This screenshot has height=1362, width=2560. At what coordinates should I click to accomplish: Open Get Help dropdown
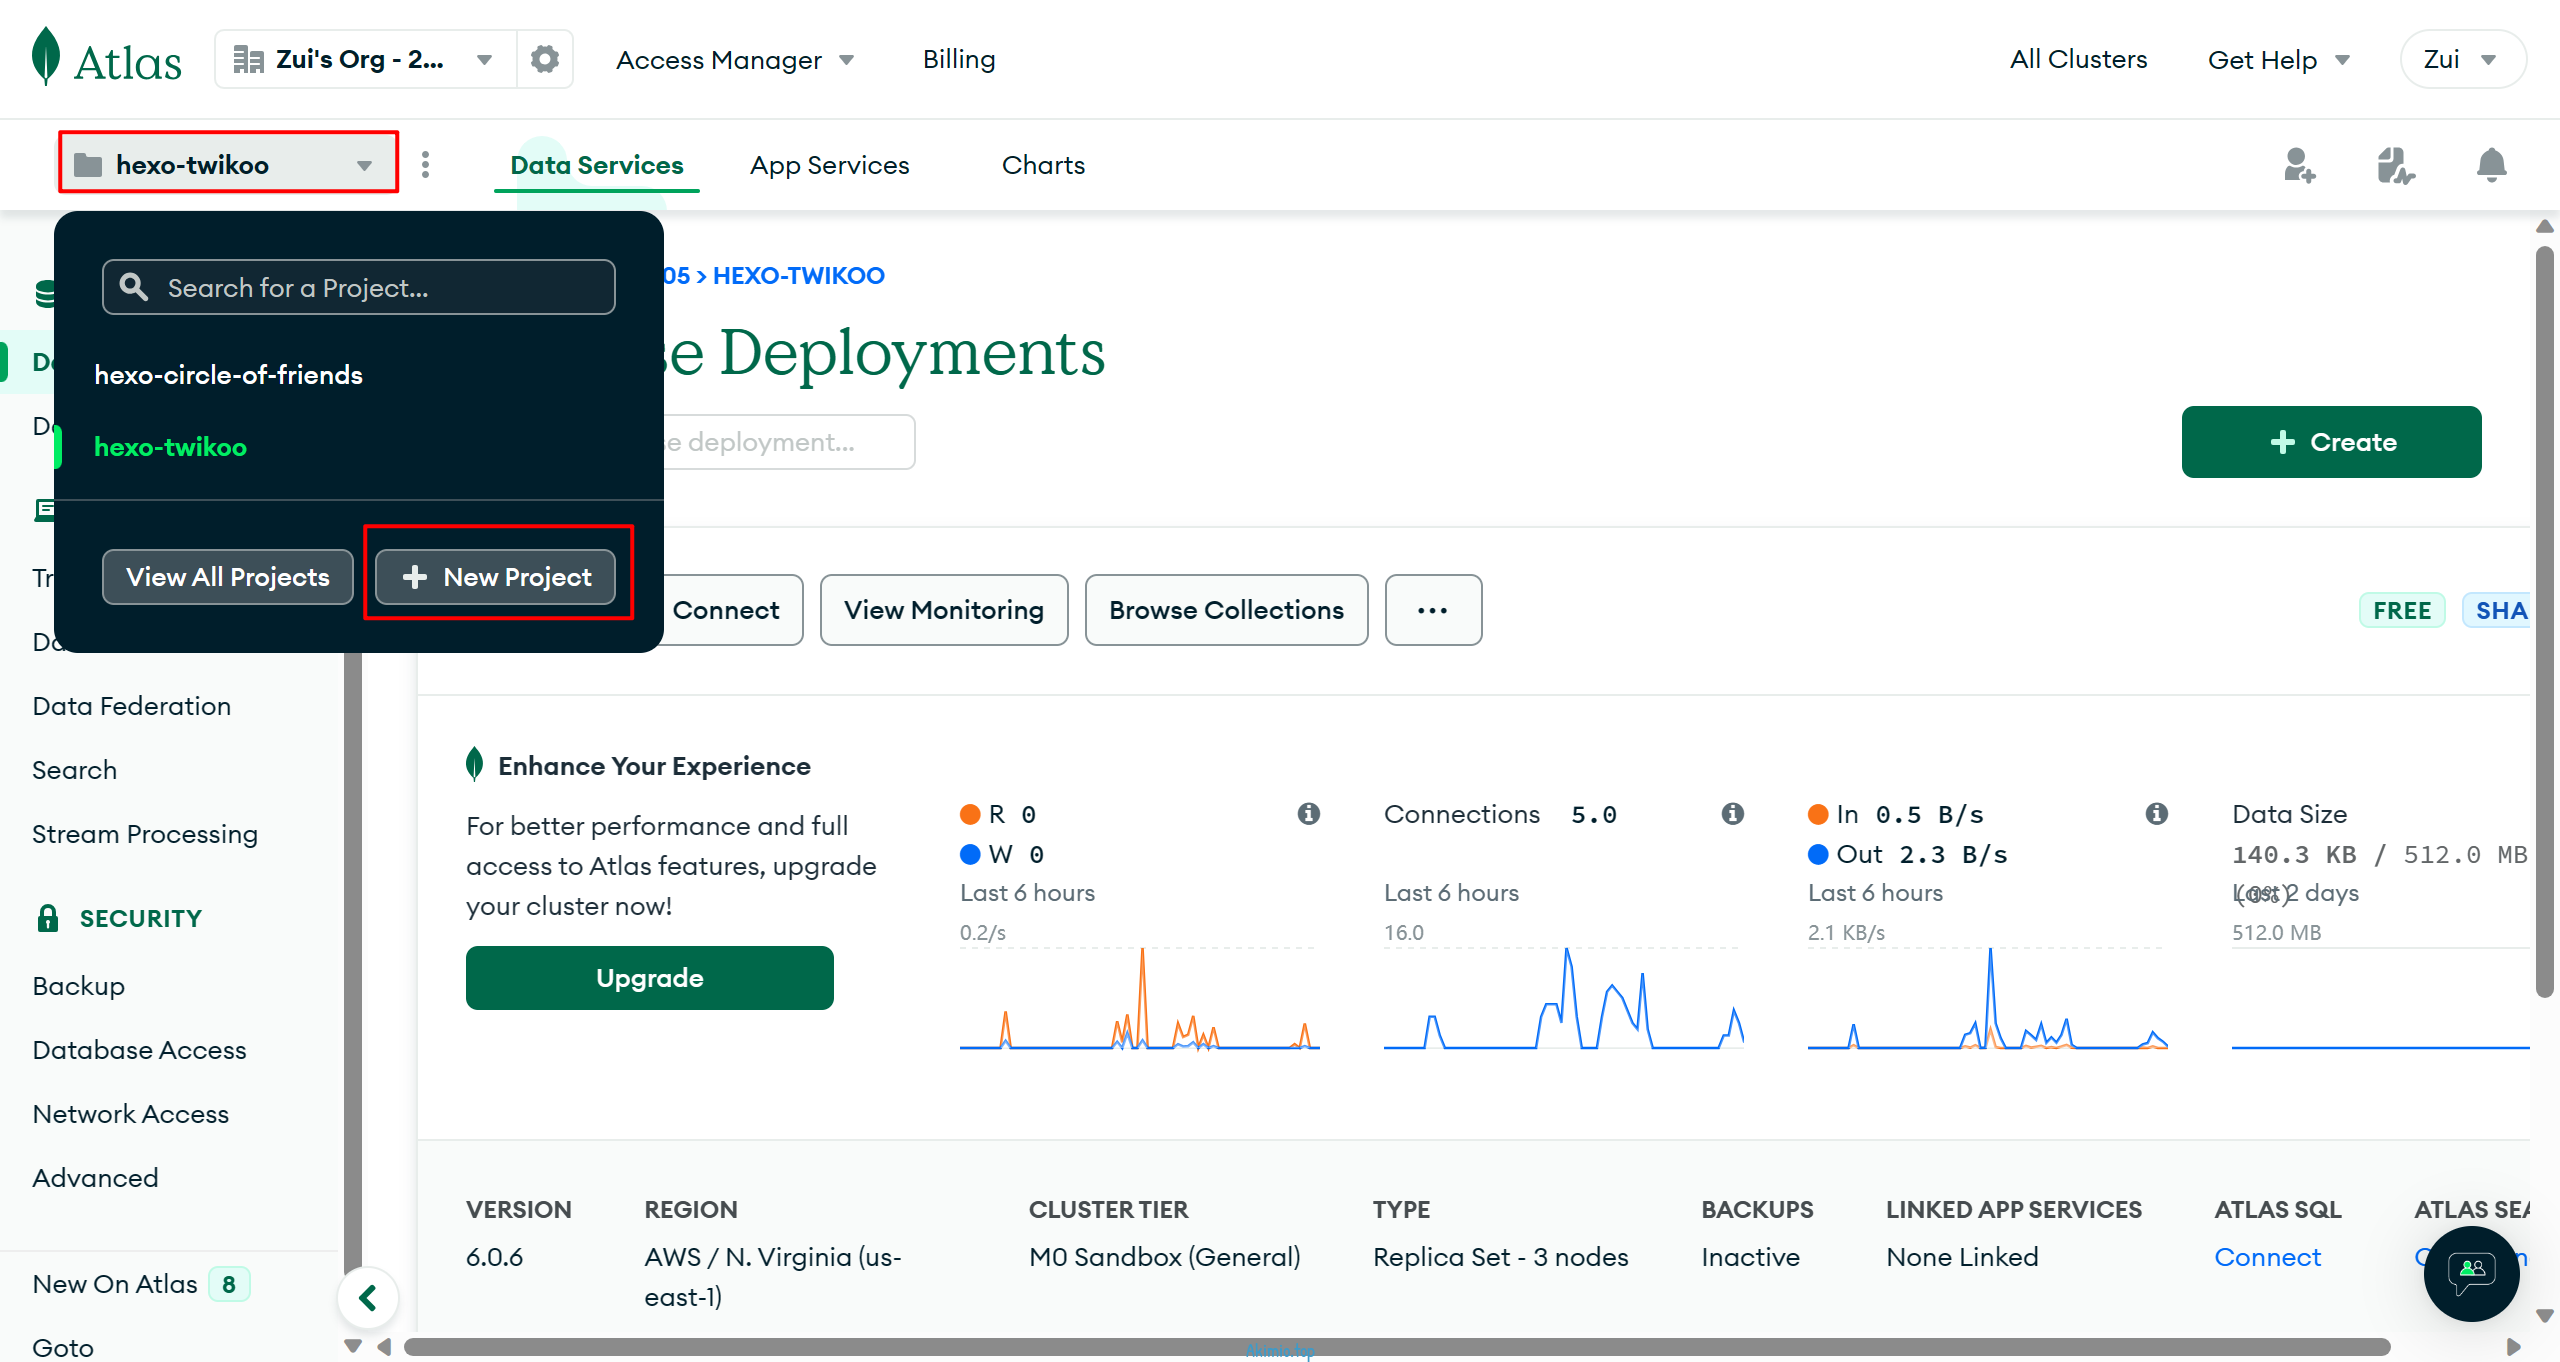click(2278, 60)
